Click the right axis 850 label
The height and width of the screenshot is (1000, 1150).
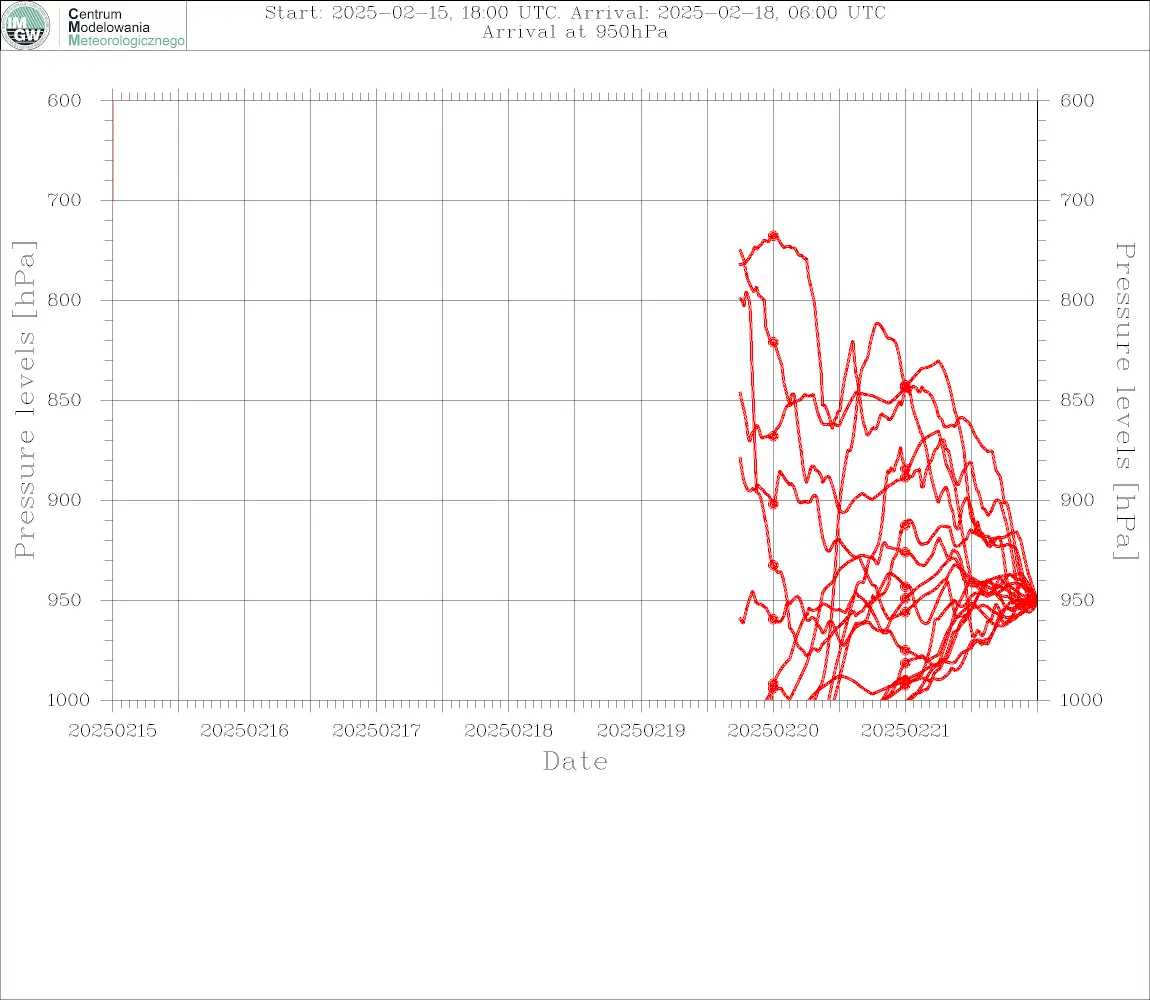click(x=1077, y=401)
